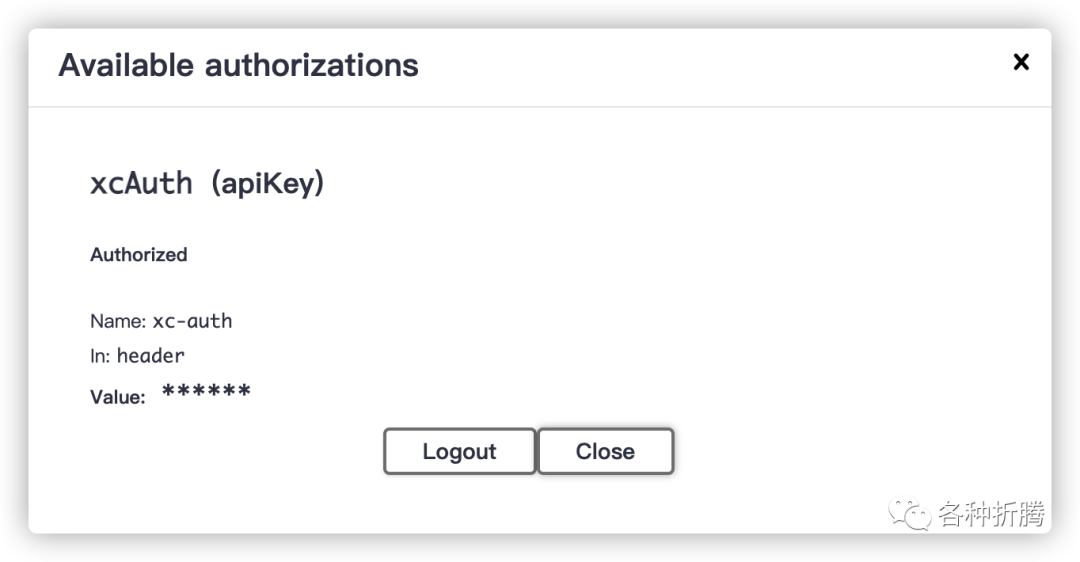The width and height of the screenshot is (1080, 562).
Task: Click the dark backdrop left of the modal
Action: point(13,280)
